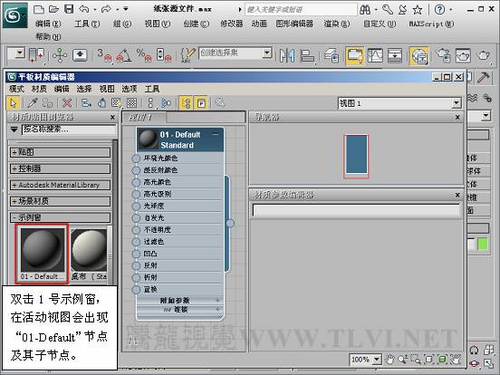Close the 材质/贴图浏览器 panel
Screen dimensions: 500x375
[113, 117]
